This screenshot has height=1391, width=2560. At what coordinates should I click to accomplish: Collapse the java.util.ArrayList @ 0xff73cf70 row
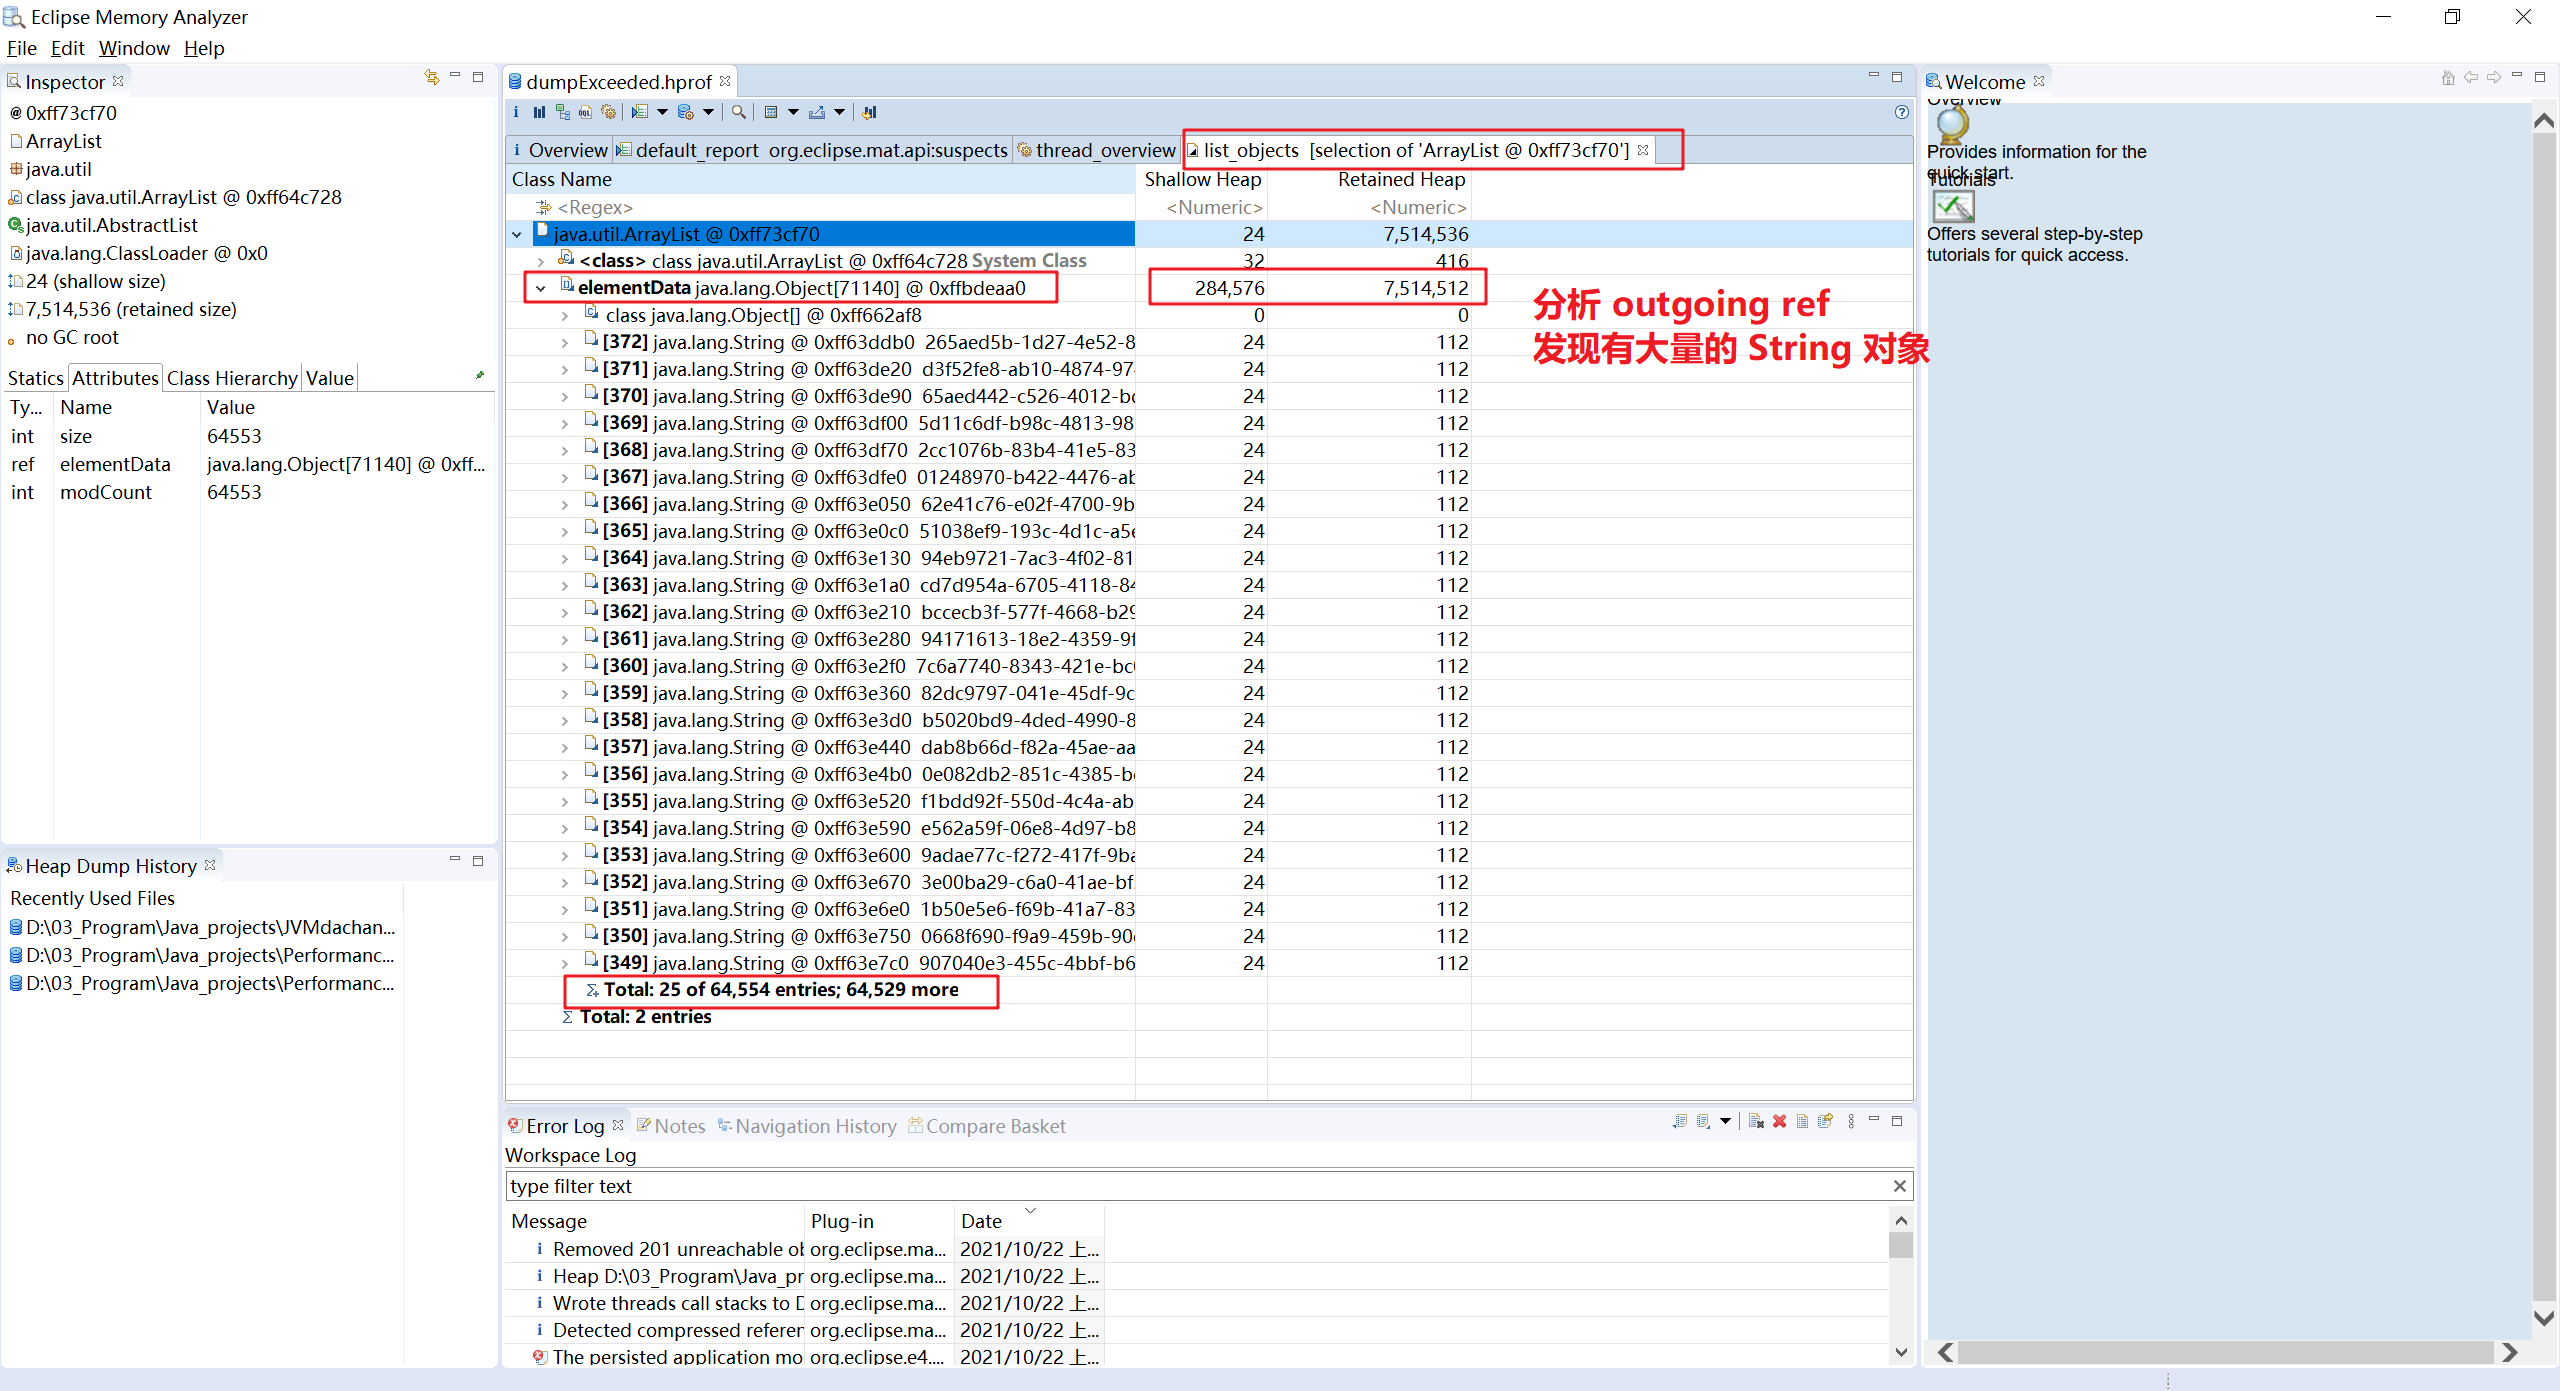(x=517, y=235)
